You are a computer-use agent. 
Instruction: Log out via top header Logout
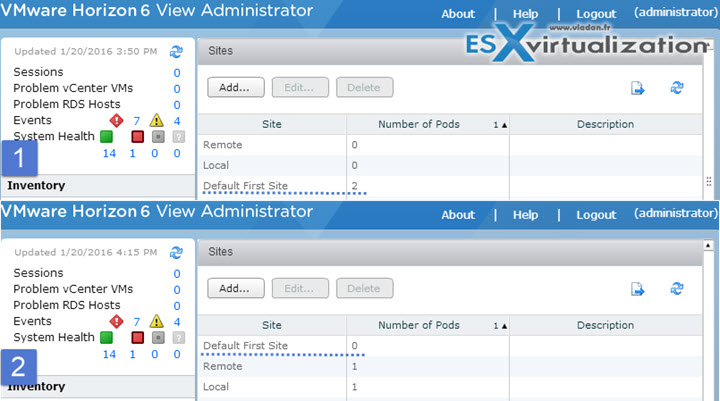pyautogui.click(x=596, y=14)
